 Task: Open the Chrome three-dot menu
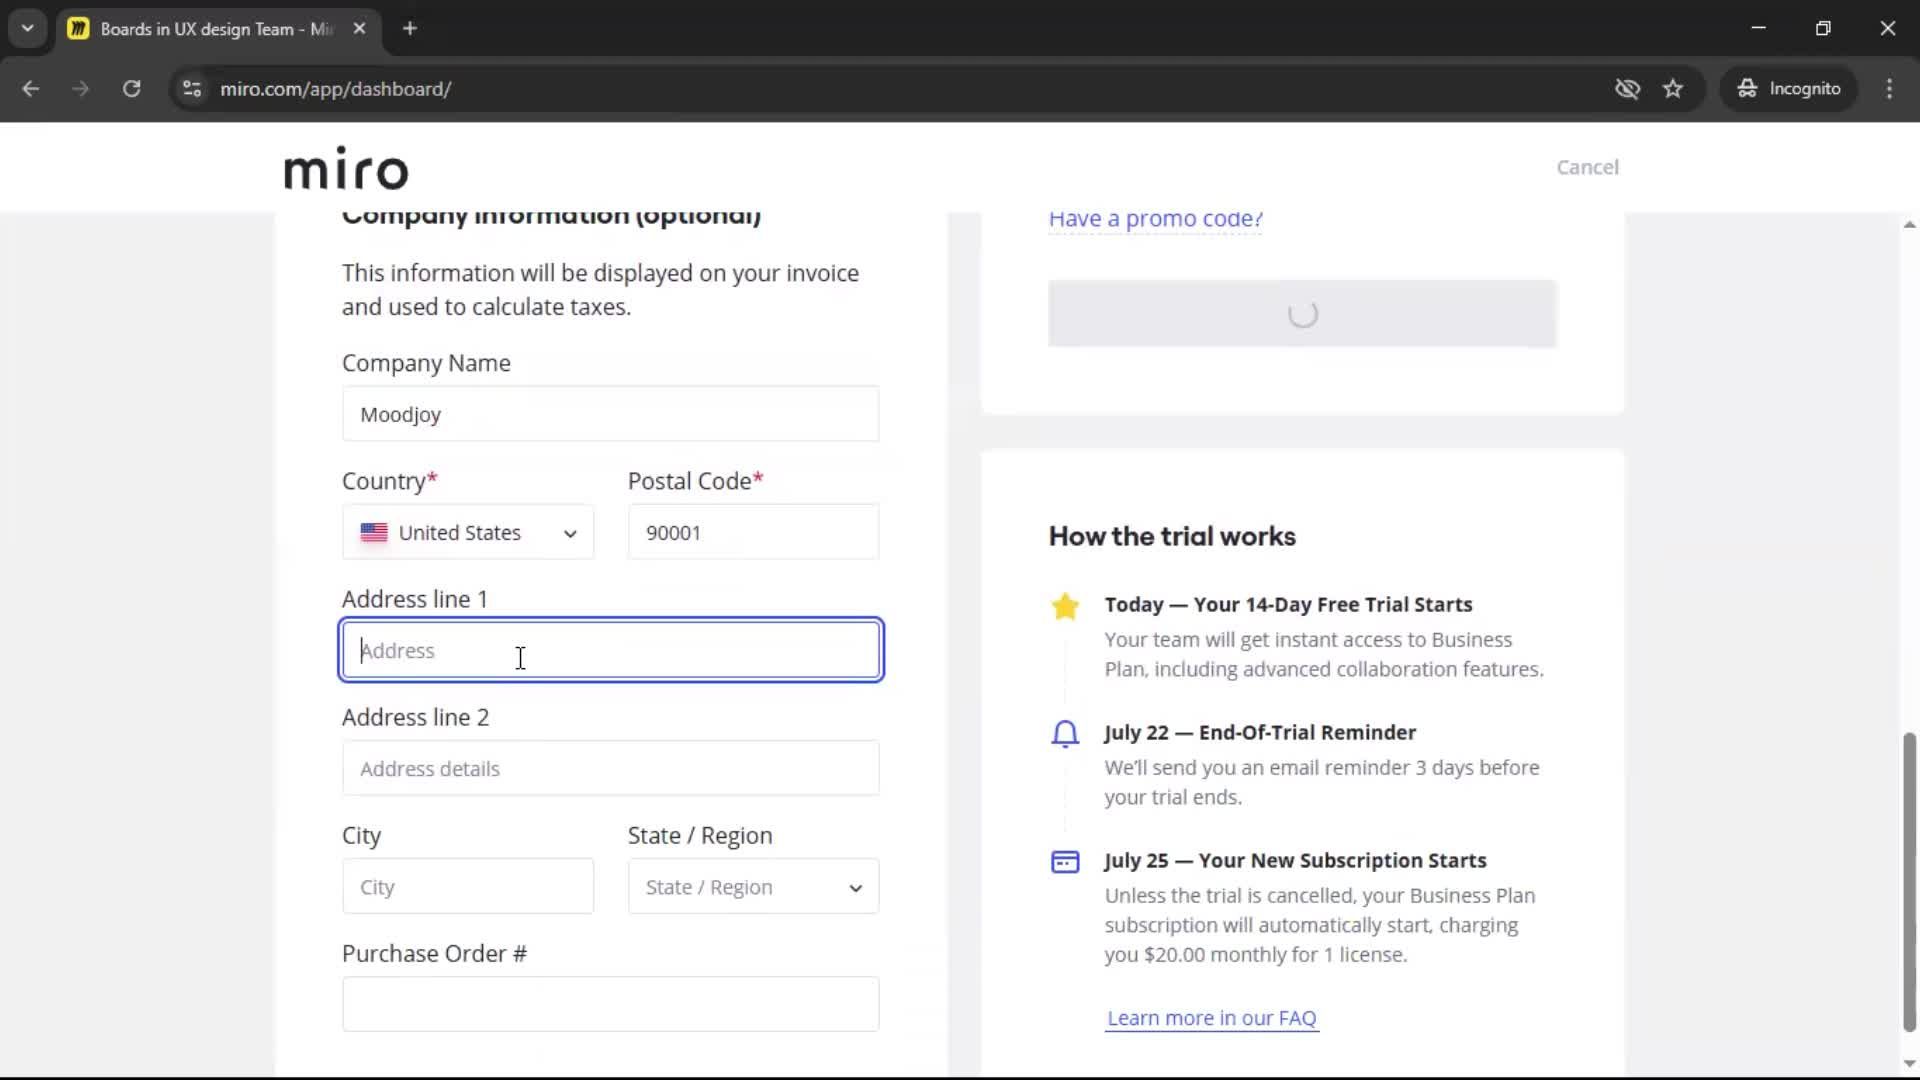[1889, 89]
